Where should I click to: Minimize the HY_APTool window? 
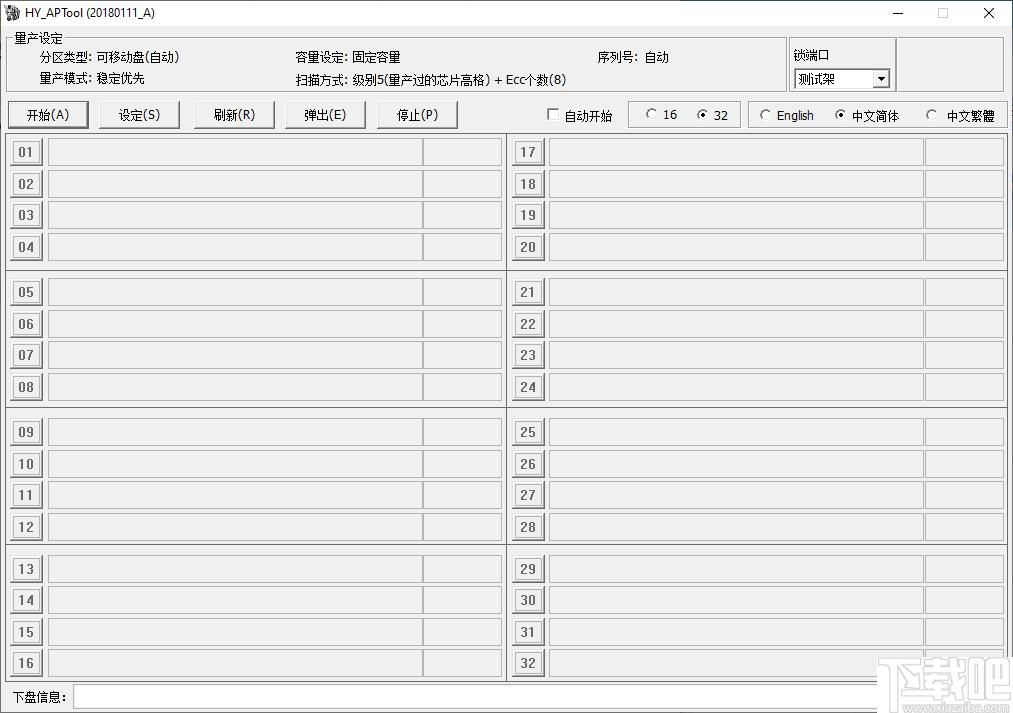(x=897, y=13)
